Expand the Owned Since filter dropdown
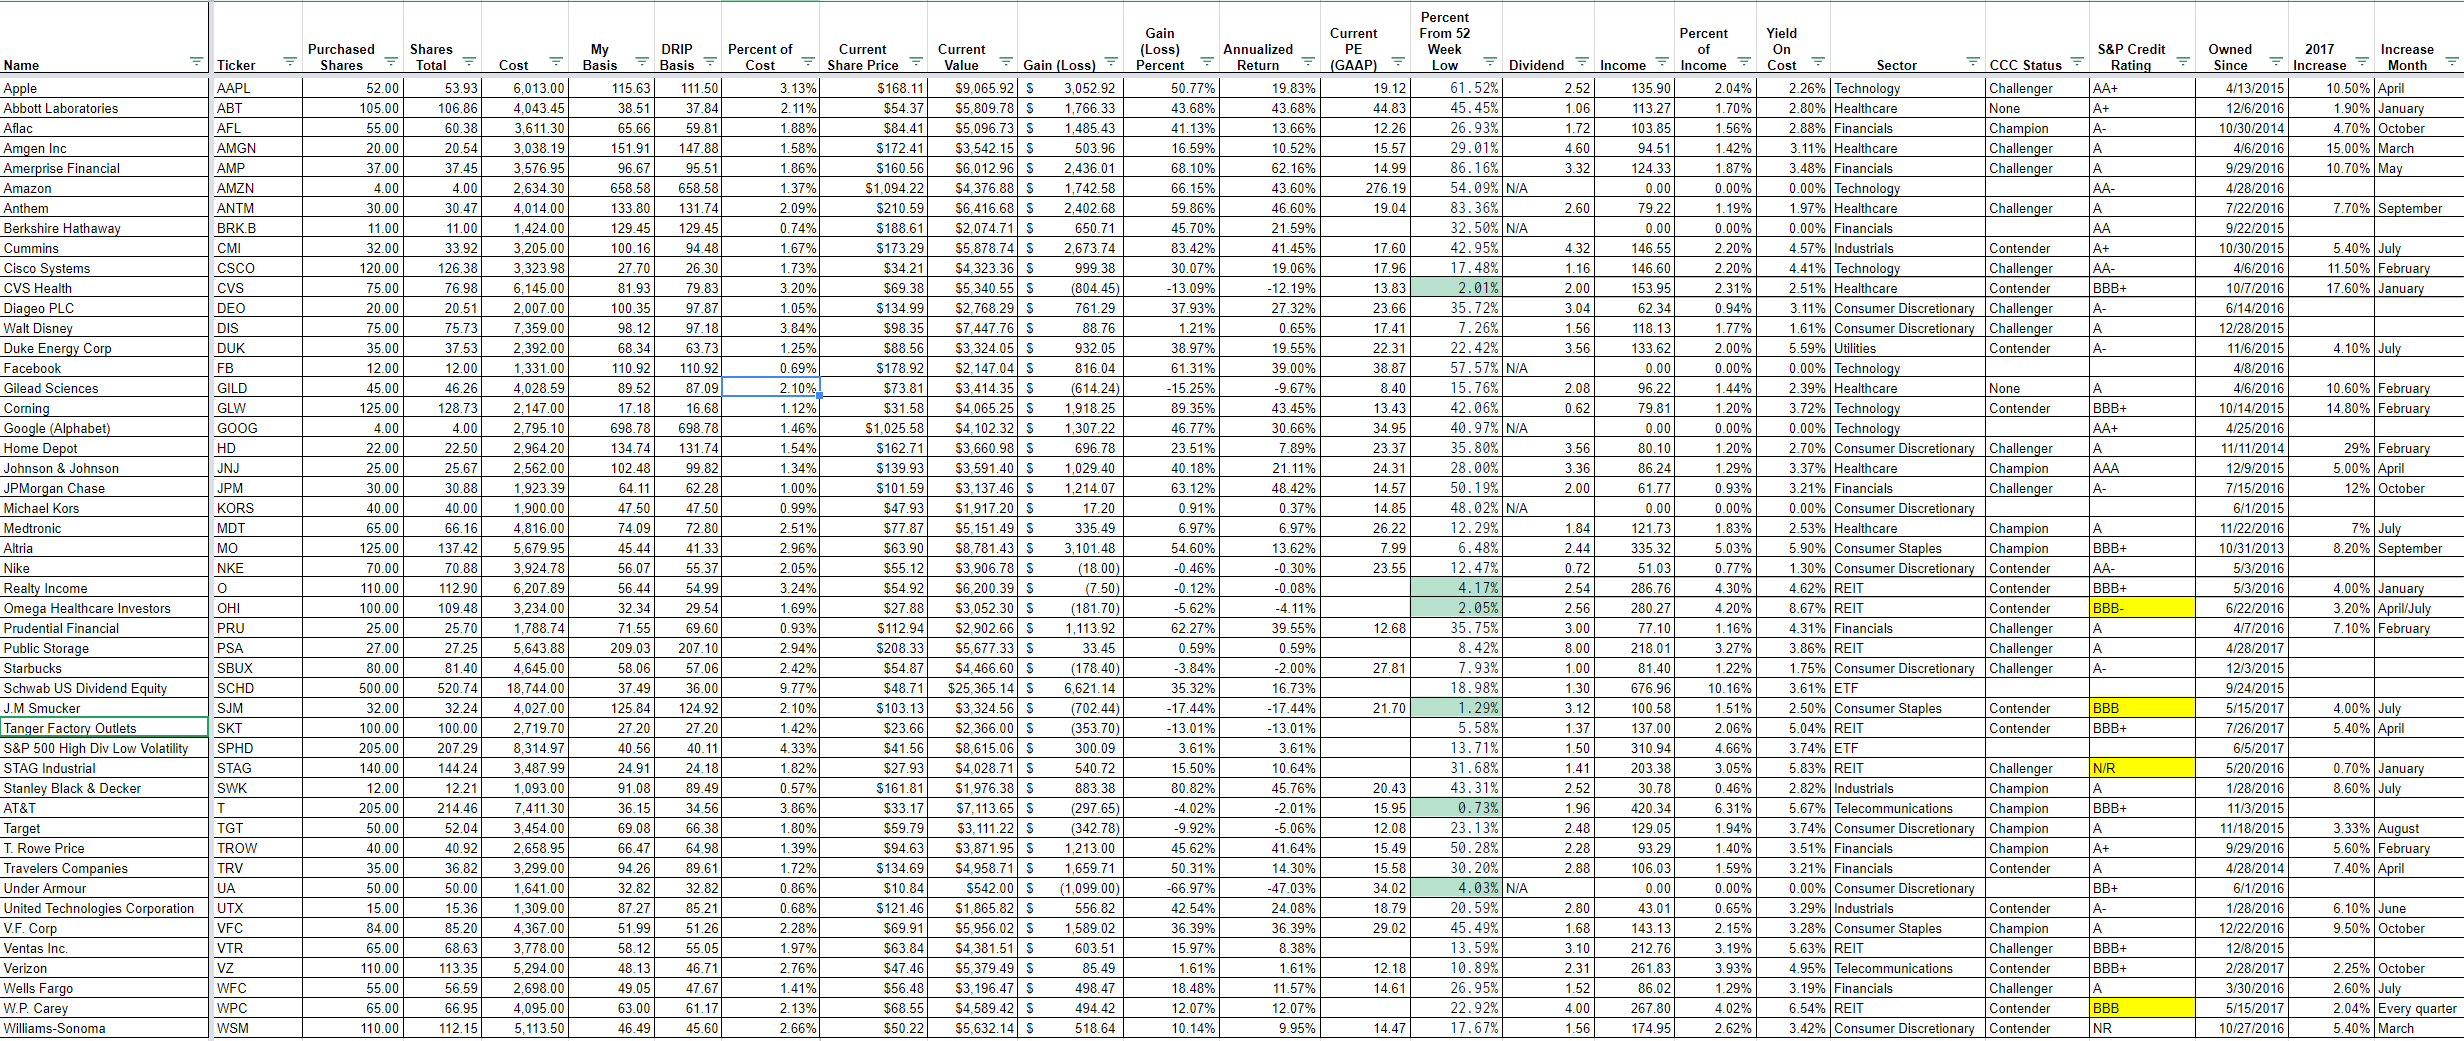2464x1041 pixels. [2276, 62]
